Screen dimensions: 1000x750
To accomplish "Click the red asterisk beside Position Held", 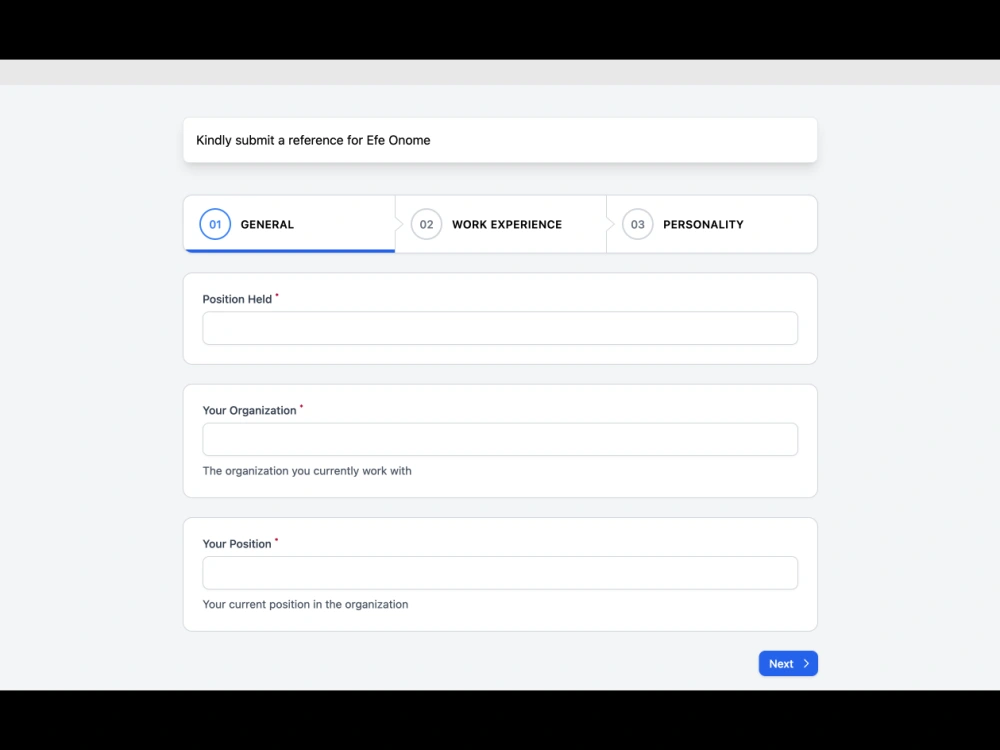I will [x=276, y=294].
